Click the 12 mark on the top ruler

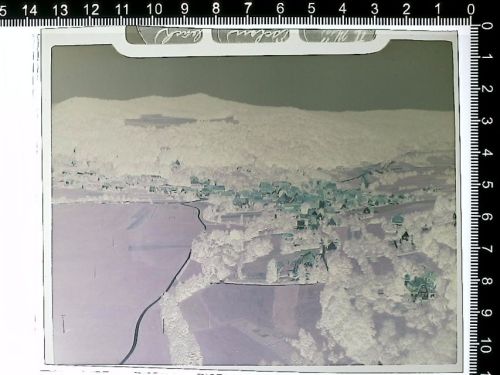click(x=91, y=10)
